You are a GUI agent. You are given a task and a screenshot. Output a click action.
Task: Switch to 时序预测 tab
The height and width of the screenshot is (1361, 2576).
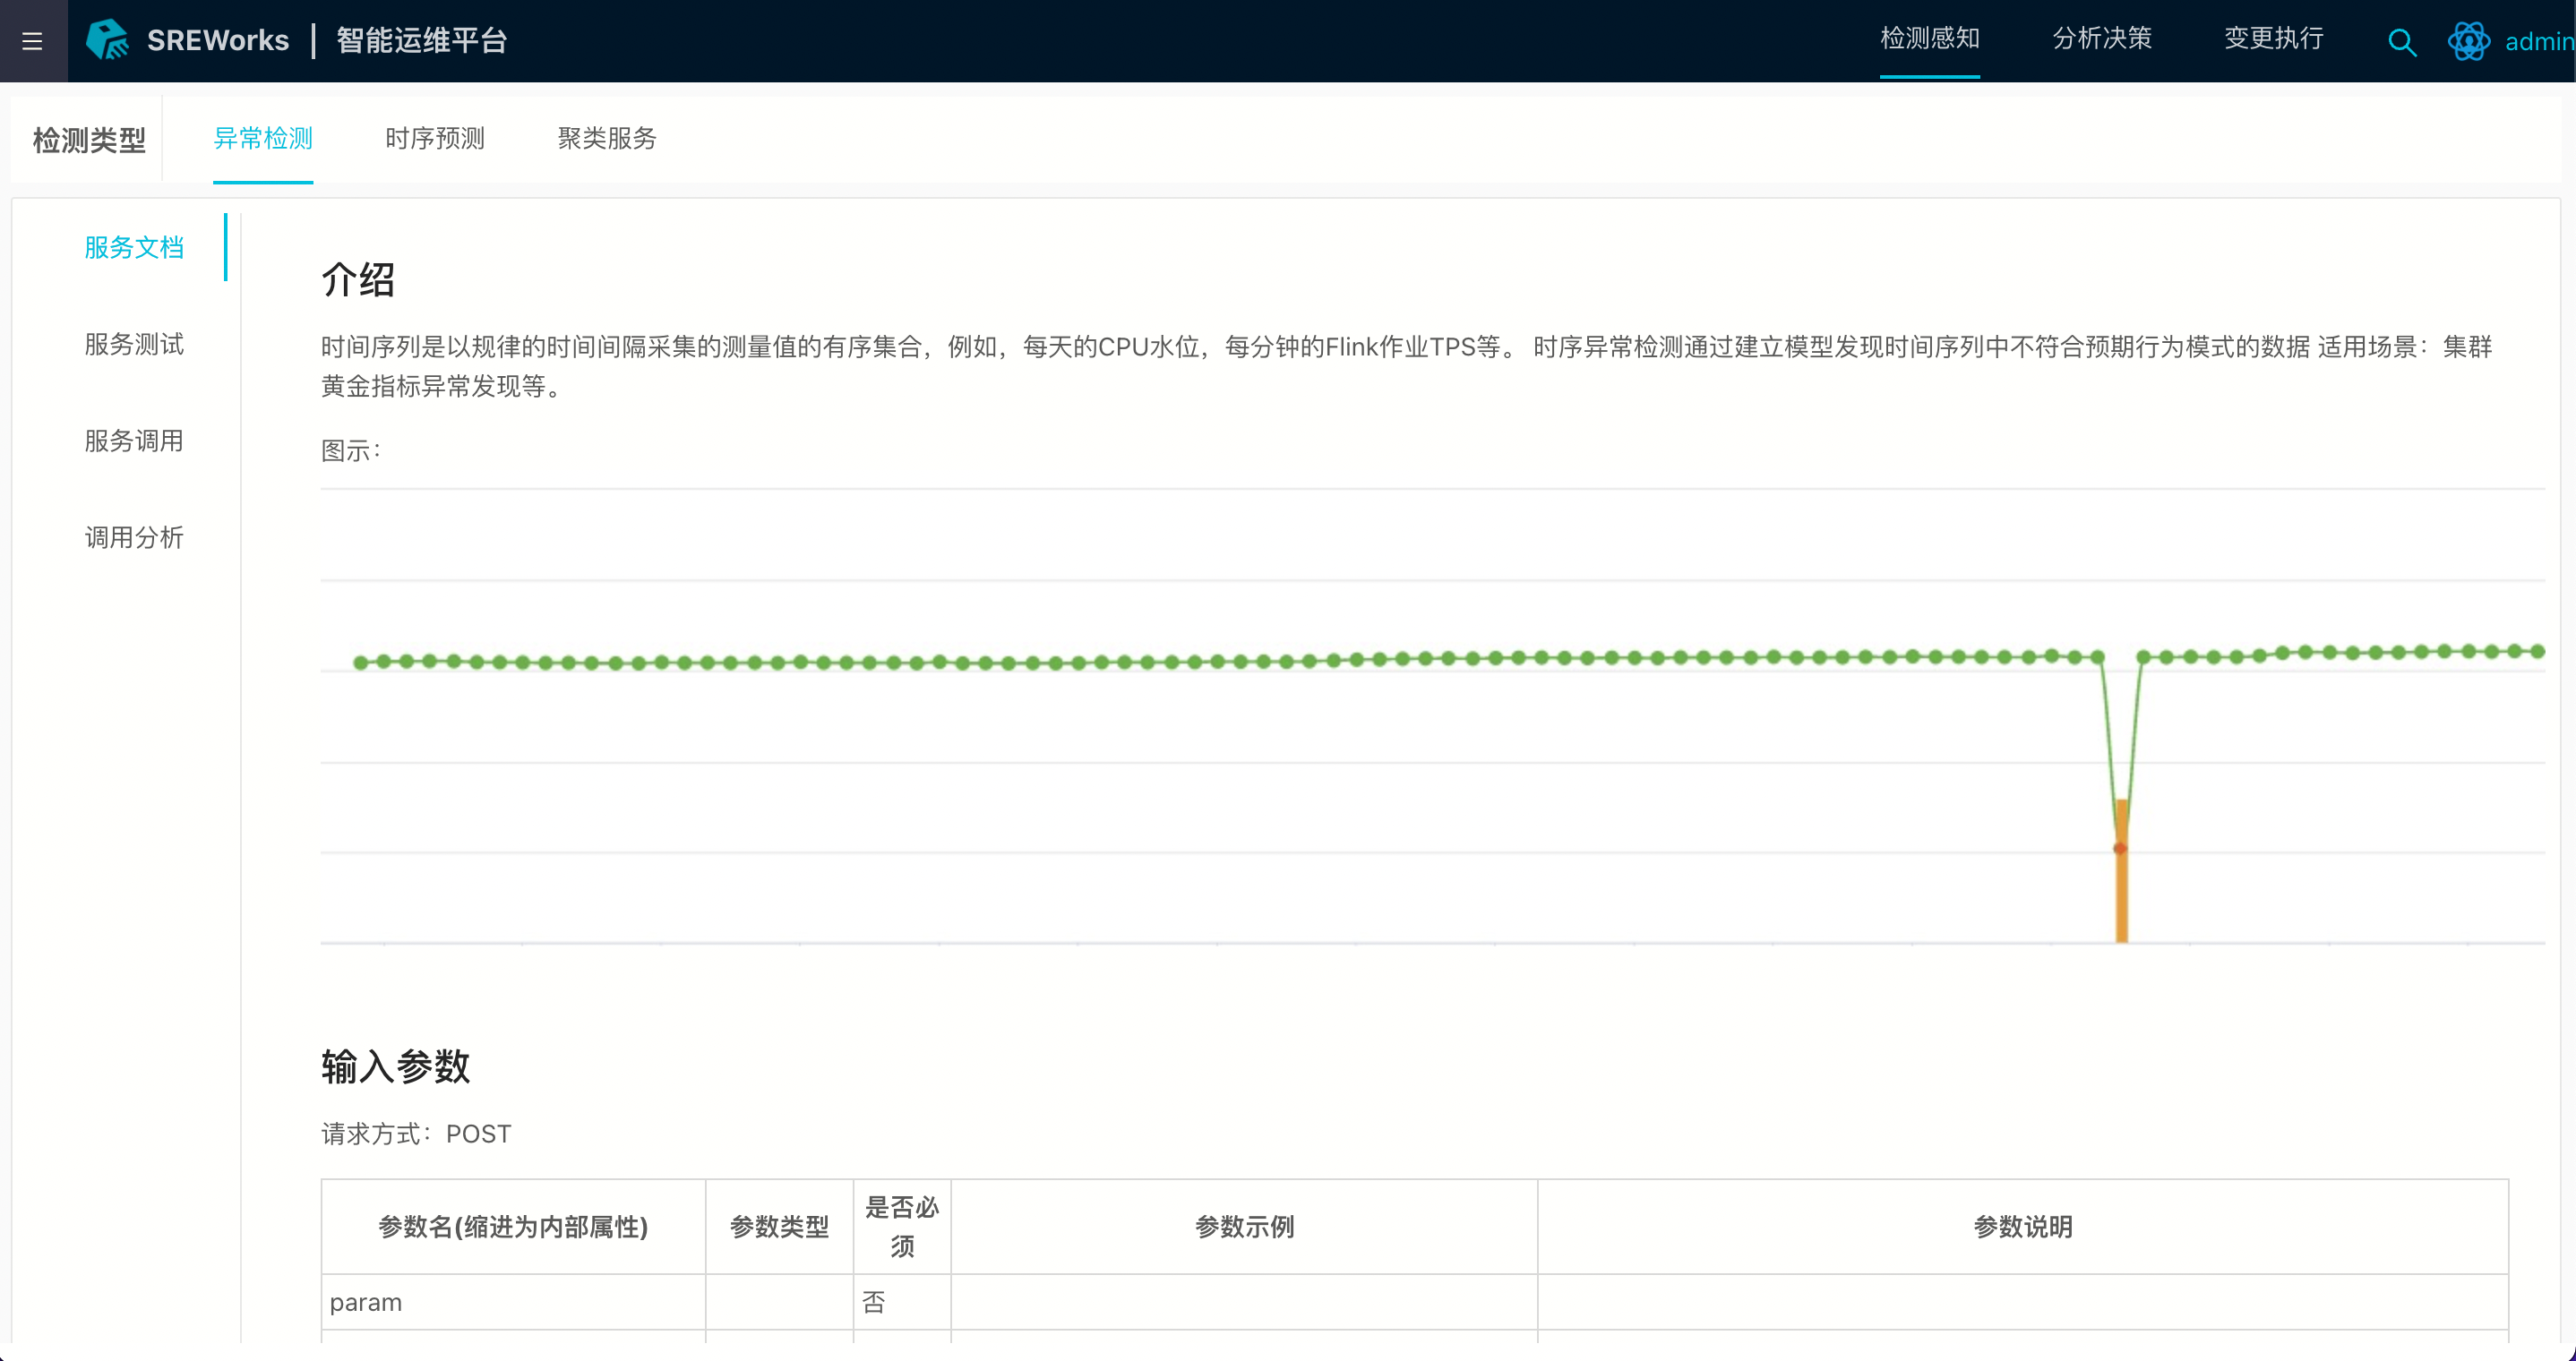[435, 138]
